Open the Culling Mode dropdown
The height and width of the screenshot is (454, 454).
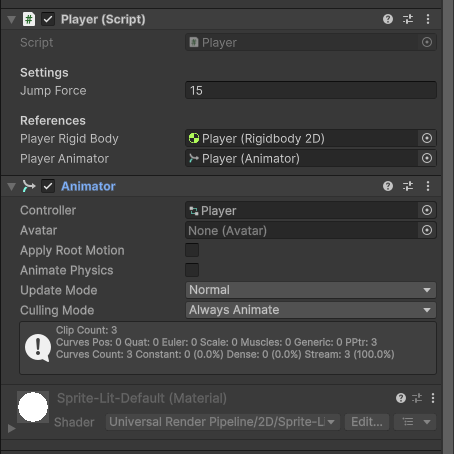point(311,310)
